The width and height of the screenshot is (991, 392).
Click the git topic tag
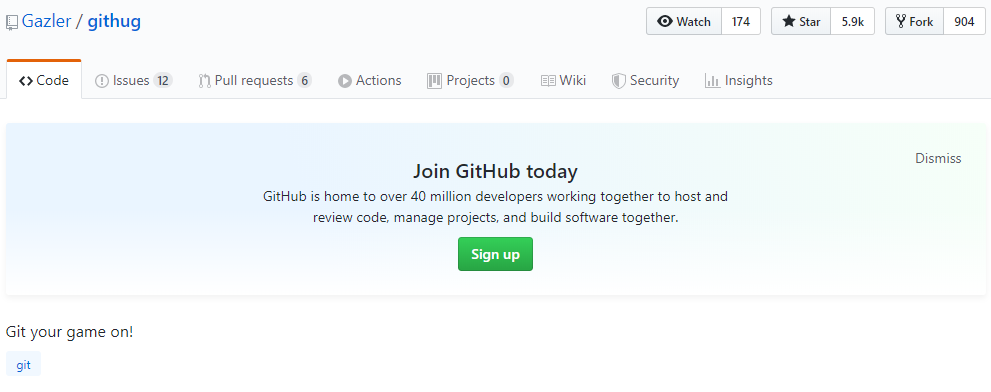pos(23,365)
